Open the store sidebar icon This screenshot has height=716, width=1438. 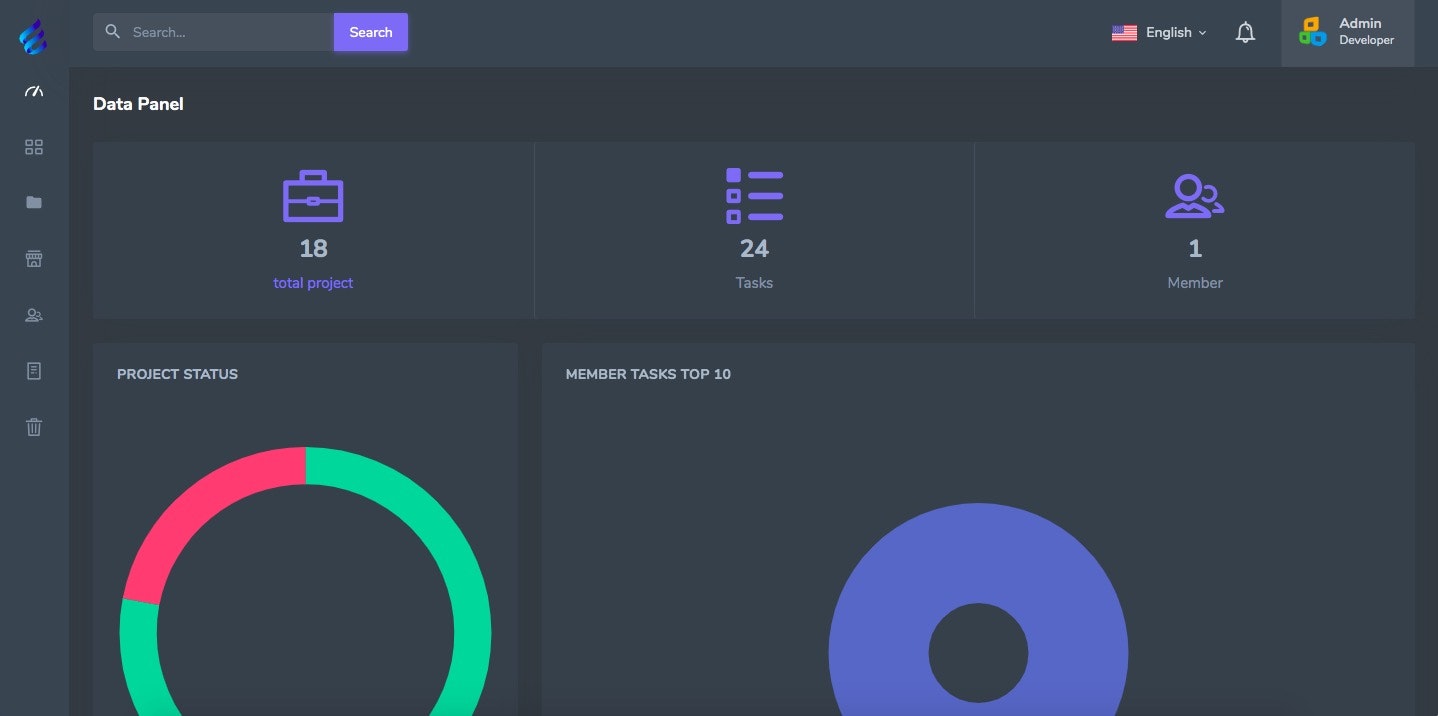click(x=34, y=259)
